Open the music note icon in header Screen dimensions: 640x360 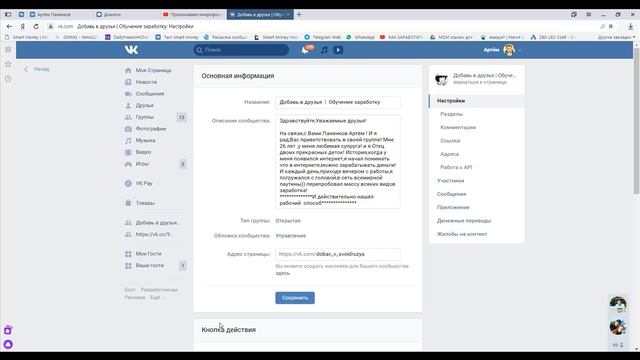click(x=324, y=50)
